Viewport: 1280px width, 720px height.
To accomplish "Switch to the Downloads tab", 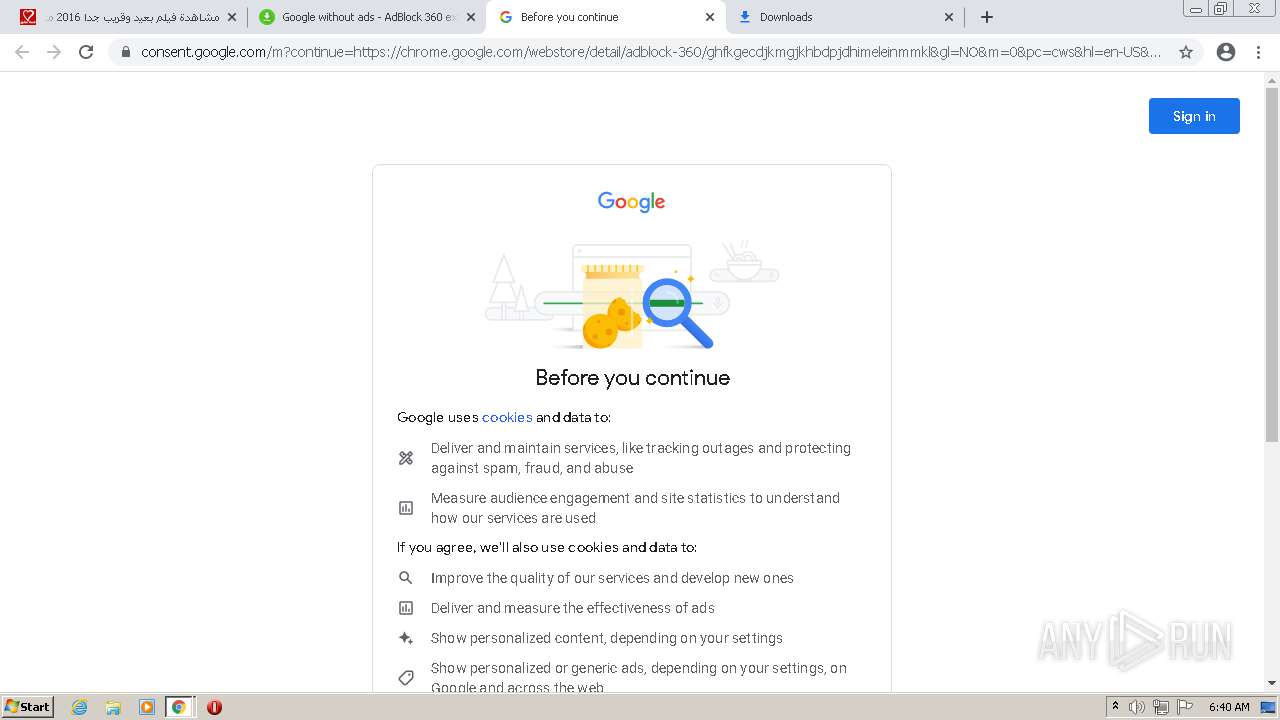I will tap(844, 17).
